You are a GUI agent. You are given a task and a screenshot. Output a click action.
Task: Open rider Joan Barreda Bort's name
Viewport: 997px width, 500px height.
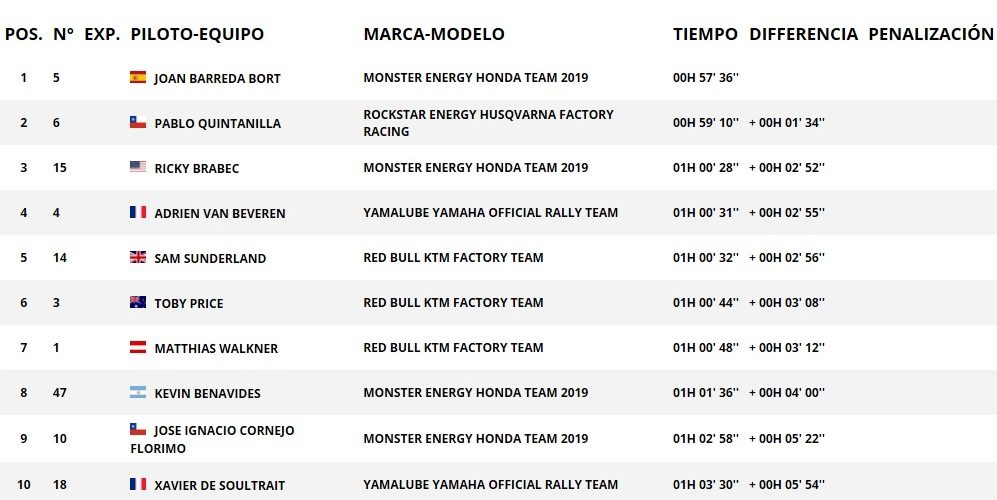coord(217,78)
